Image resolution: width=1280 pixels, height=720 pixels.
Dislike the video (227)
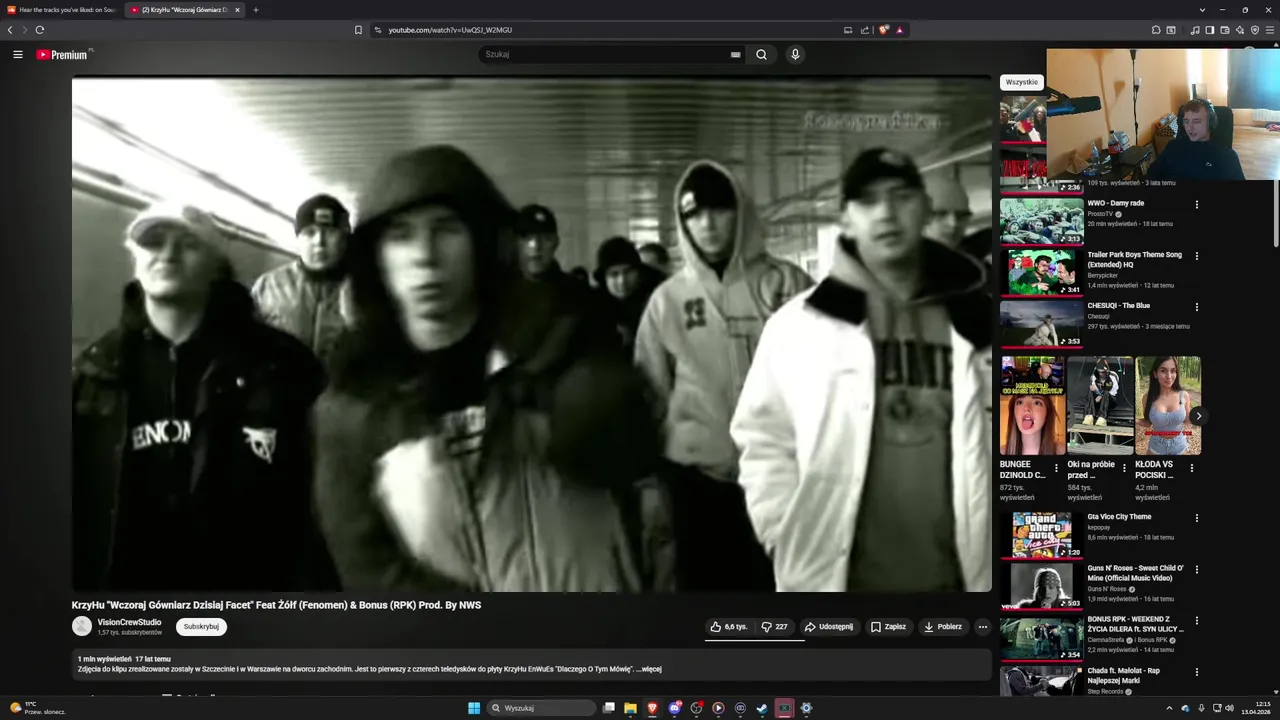click(x=775, y=627)
